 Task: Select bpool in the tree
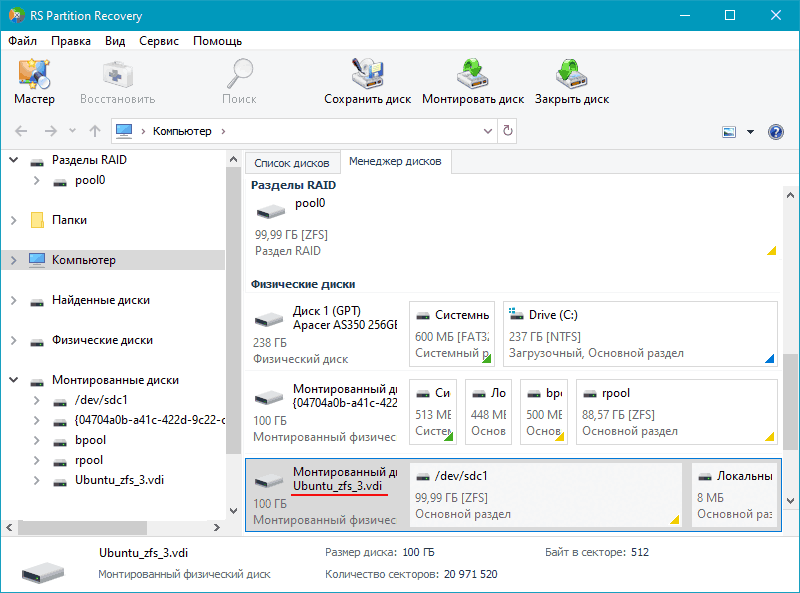coord(90,440)
